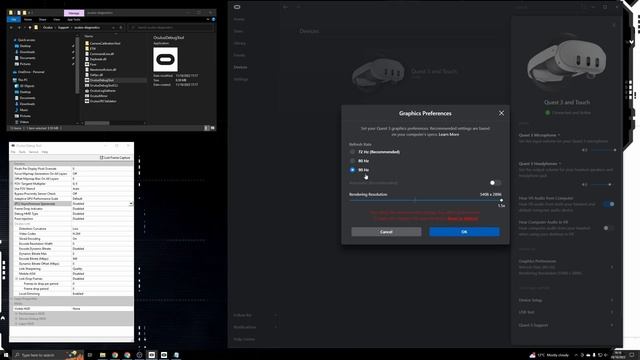Toggle the automatic resolution switch in Graphics Preferences
The image size is (640, 360).
496,183
